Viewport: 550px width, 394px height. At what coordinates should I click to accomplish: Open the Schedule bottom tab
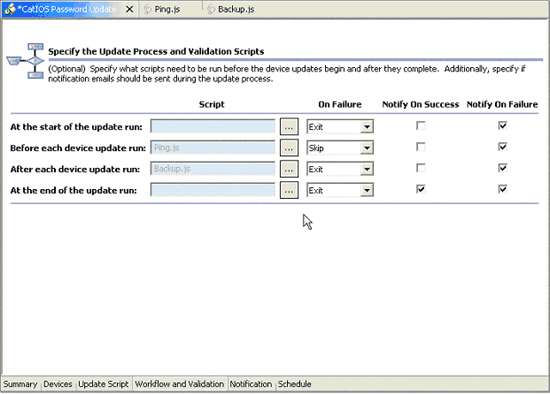294,384
